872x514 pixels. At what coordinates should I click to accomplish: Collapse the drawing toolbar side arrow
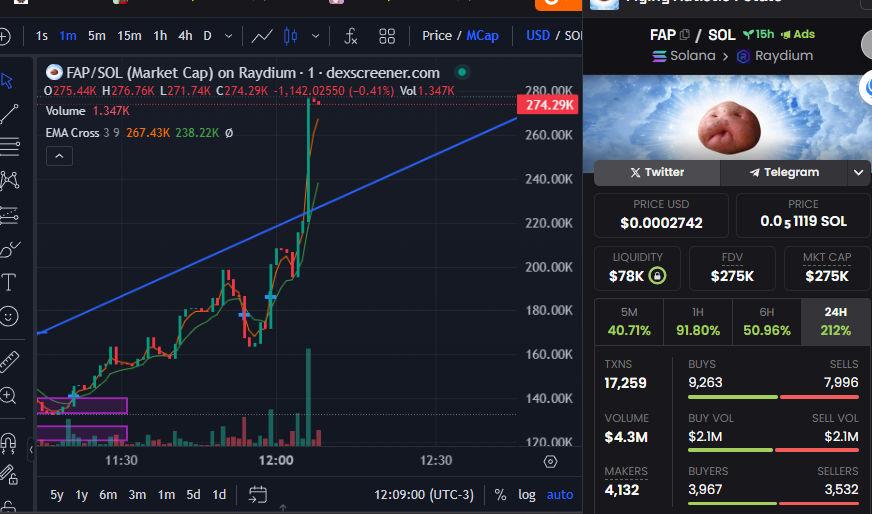click(x=31, y=449)
